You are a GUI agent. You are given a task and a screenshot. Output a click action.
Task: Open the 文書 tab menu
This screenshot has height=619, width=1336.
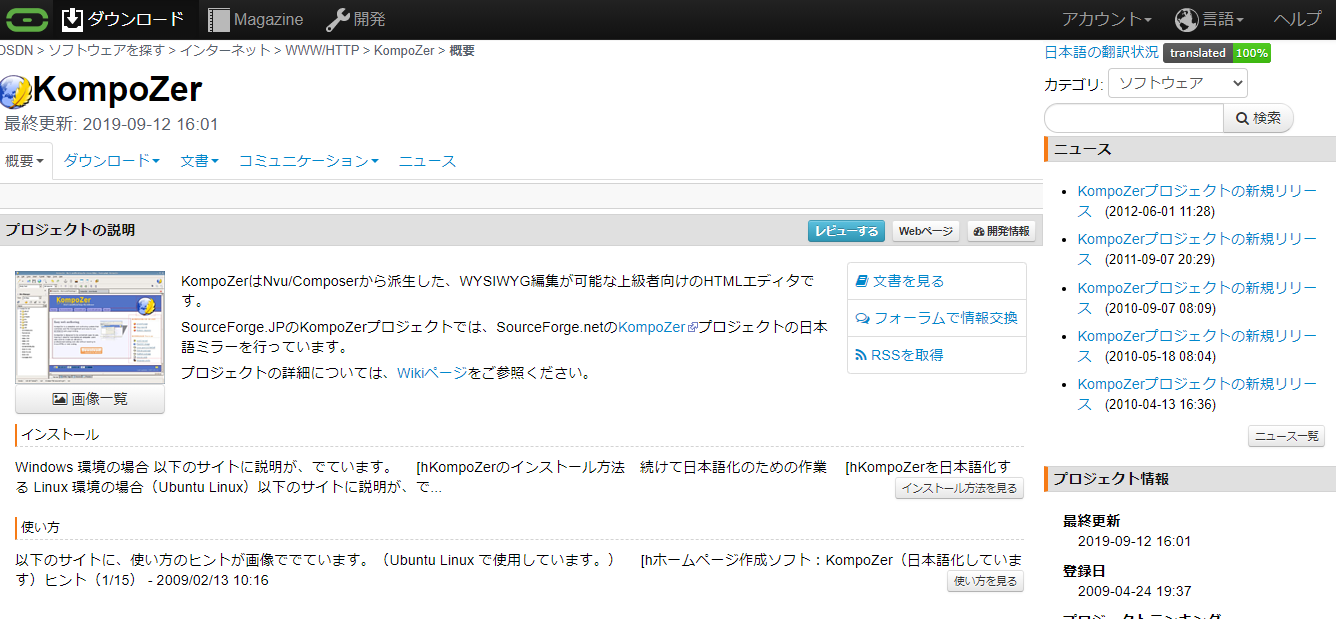pos(199,161)
